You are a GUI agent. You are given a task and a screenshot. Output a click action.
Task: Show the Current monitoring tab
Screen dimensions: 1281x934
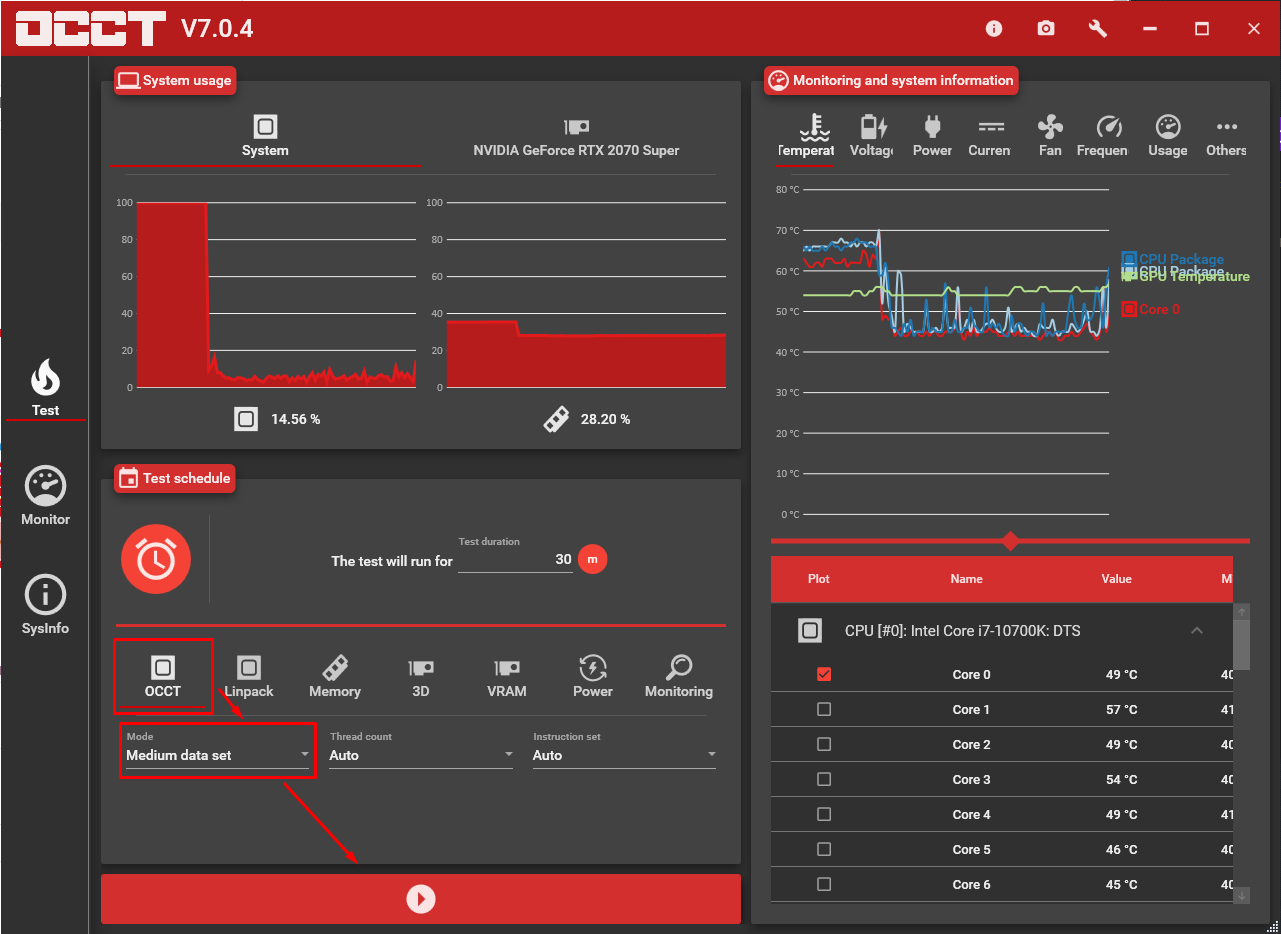(991, 136)
